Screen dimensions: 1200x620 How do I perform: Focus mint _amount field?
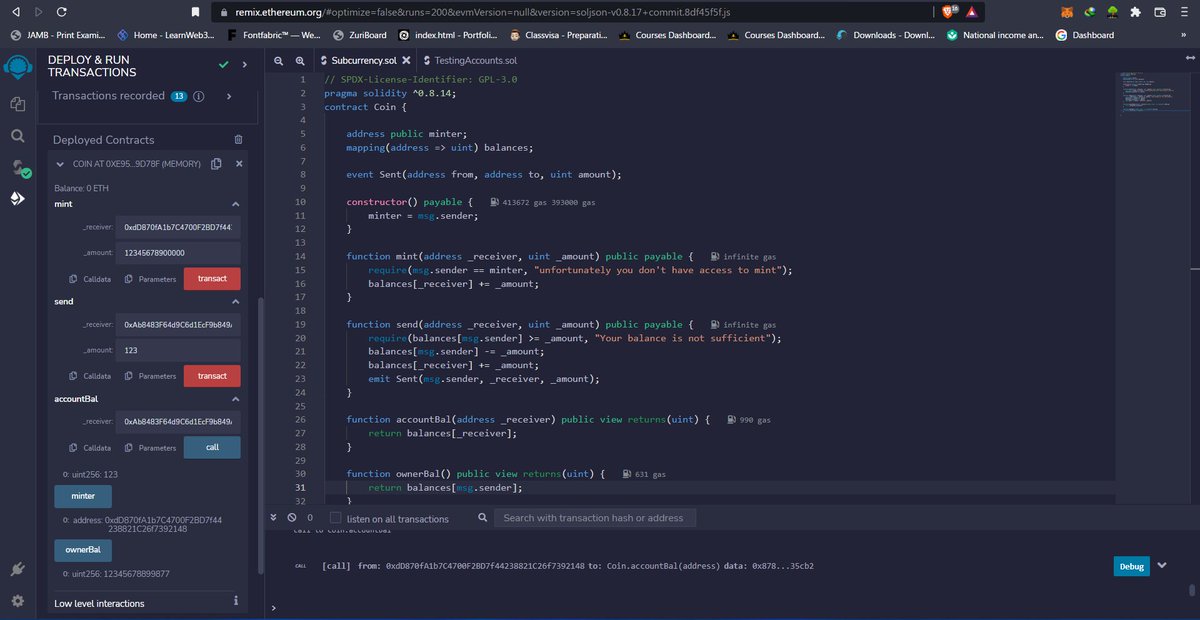click(178, 253)
